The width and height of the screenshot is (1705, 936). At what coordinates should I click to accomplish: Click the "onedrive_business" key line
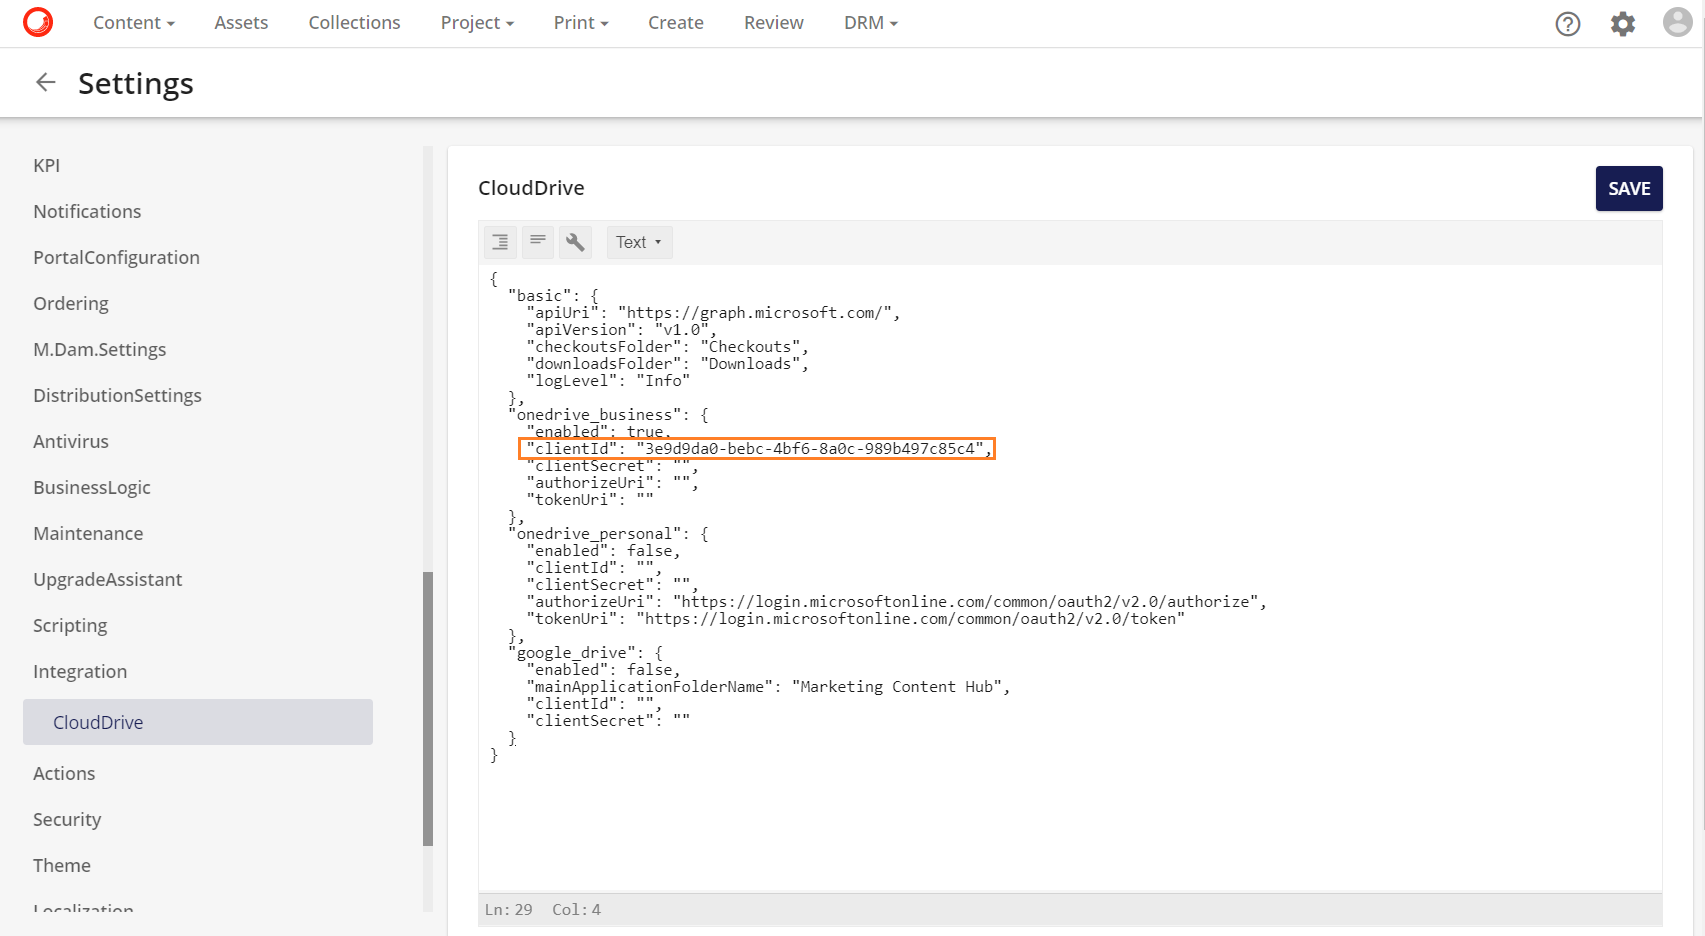608,415
